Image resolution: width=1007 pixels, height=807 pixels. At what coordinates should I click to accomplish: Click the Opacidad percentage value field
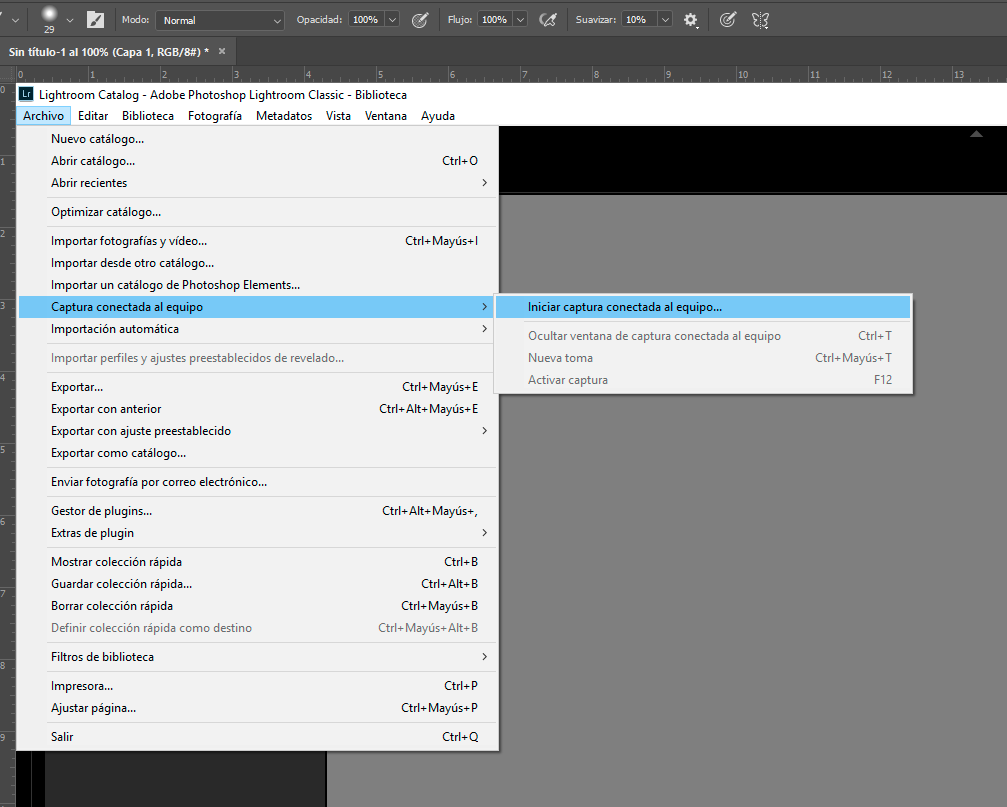pyautogui.click(x=366, y=20)
